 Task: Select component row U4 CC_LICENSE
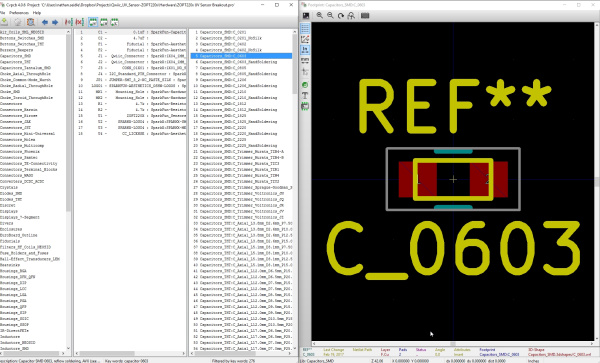[x=130, y=133]
